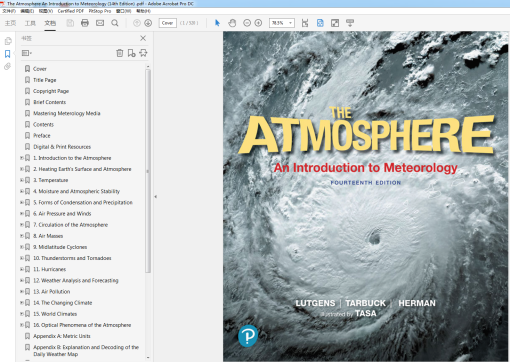Viewport: 510px width, 362px height.
Task: Click the bookmarks panel scrollbar
Action: (x=148, y=171)
